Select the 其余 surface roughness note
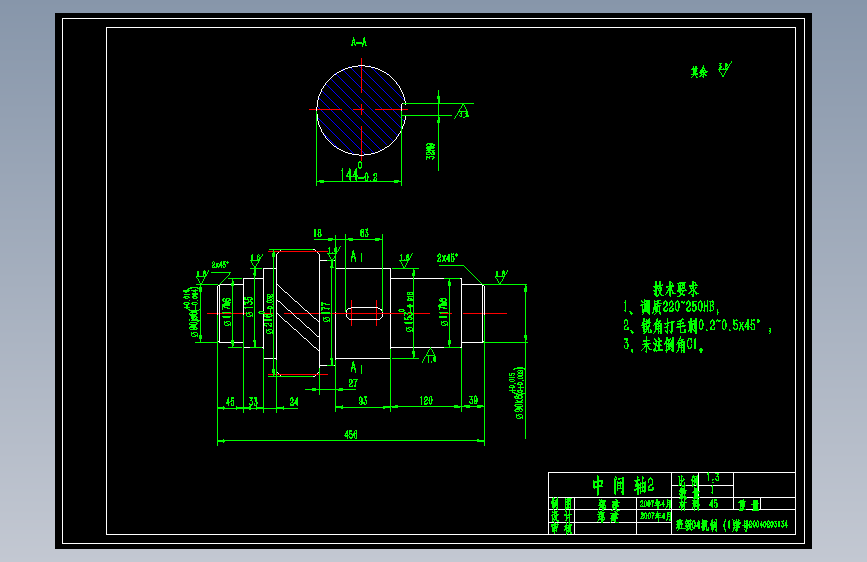 point(711,70)
